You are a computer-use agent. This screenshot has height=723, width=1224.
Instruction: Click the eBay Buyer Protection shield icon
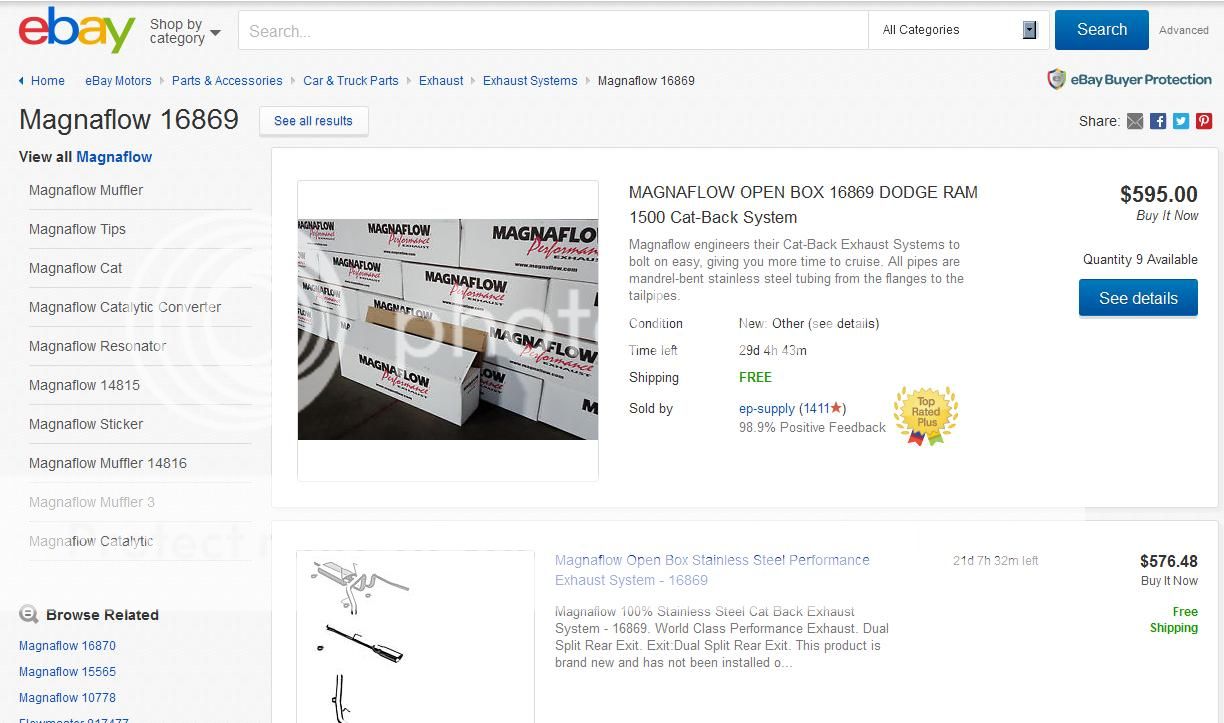[1056, 79]
